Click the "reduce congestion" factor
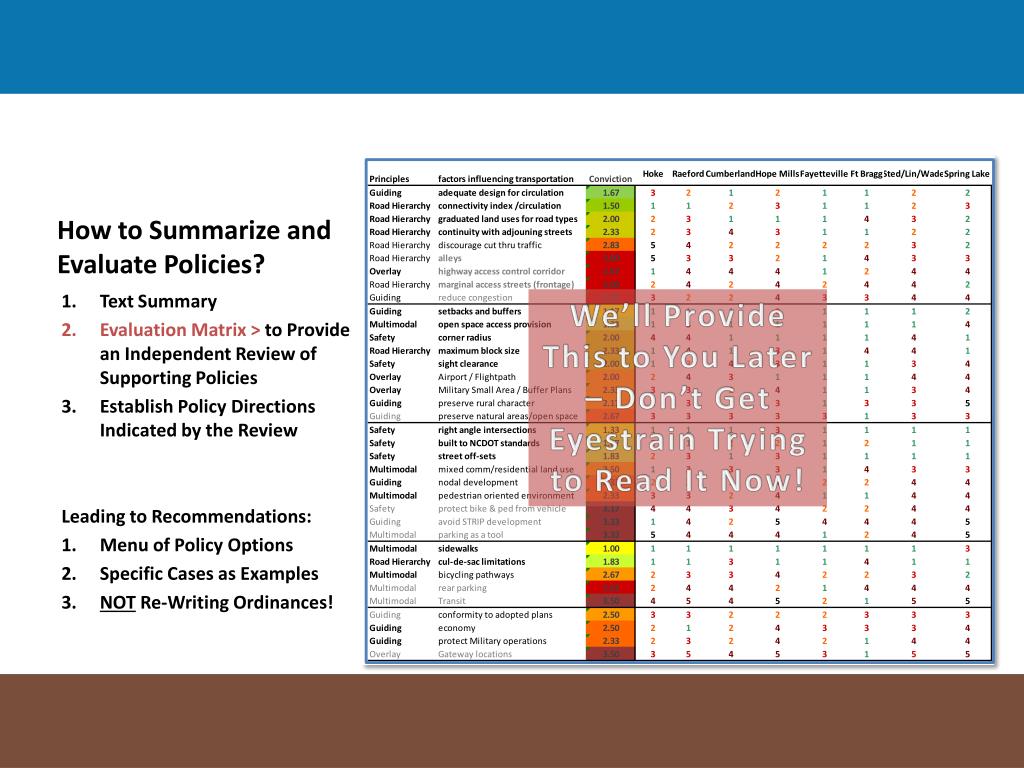This screenshot has width=1024, height=768. coord(475,297)
